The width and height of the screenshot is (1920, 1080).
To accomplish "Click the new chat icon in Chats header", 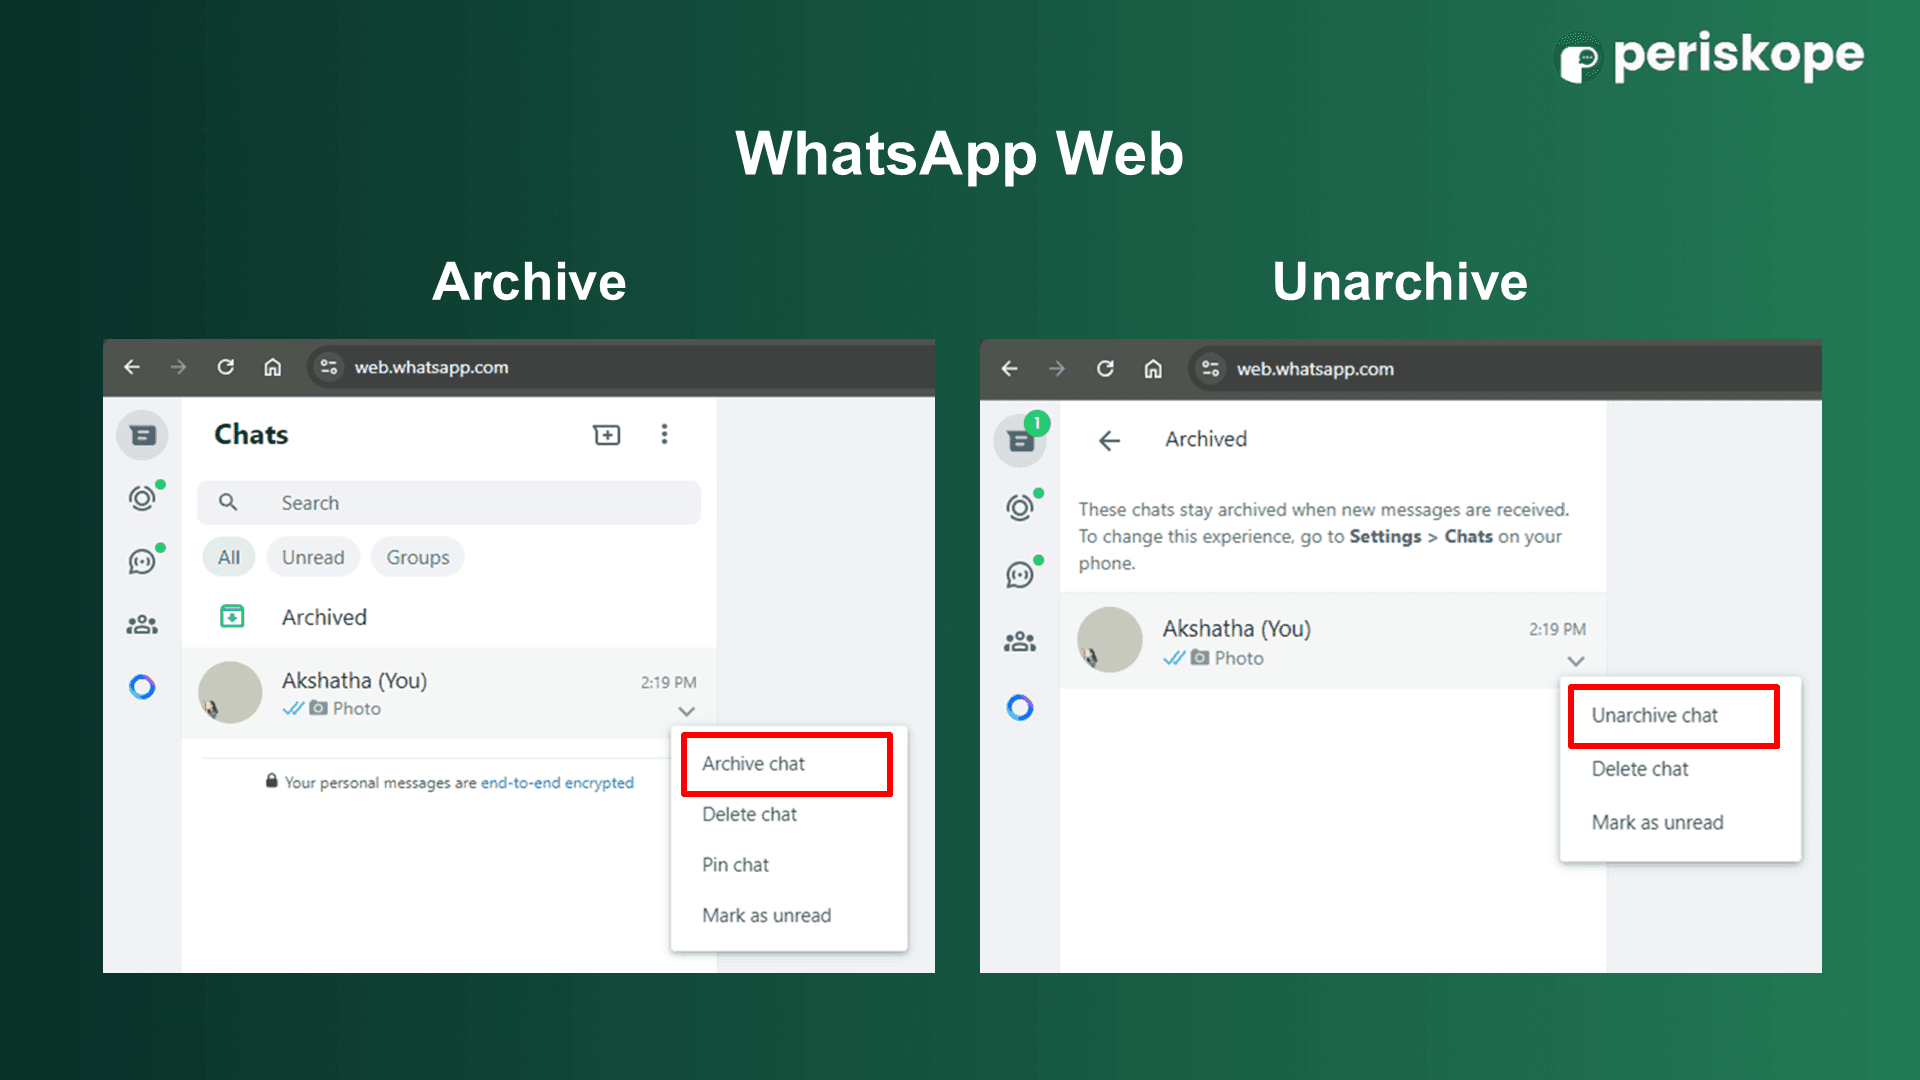I will point(606,435).
